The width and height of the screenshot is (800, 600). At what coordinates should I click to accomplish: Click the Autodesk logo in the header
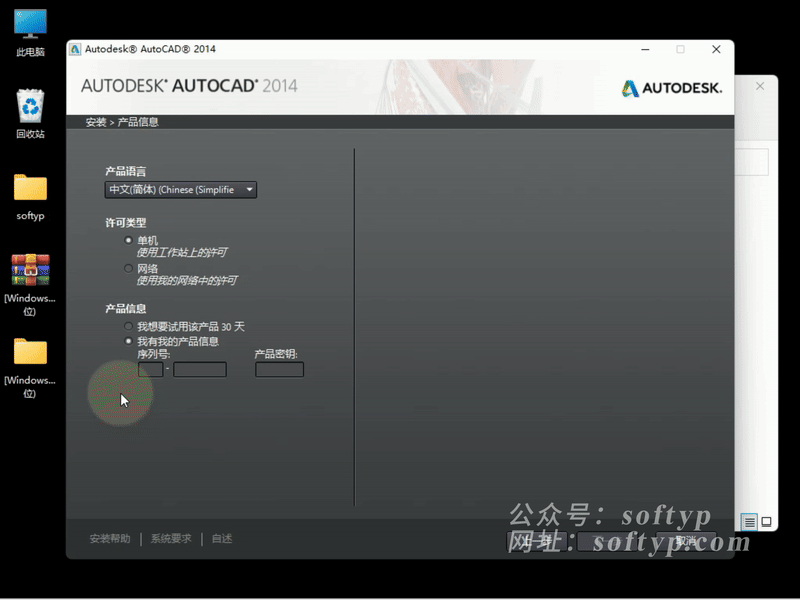pyautogui.click(x=671, y=88)
